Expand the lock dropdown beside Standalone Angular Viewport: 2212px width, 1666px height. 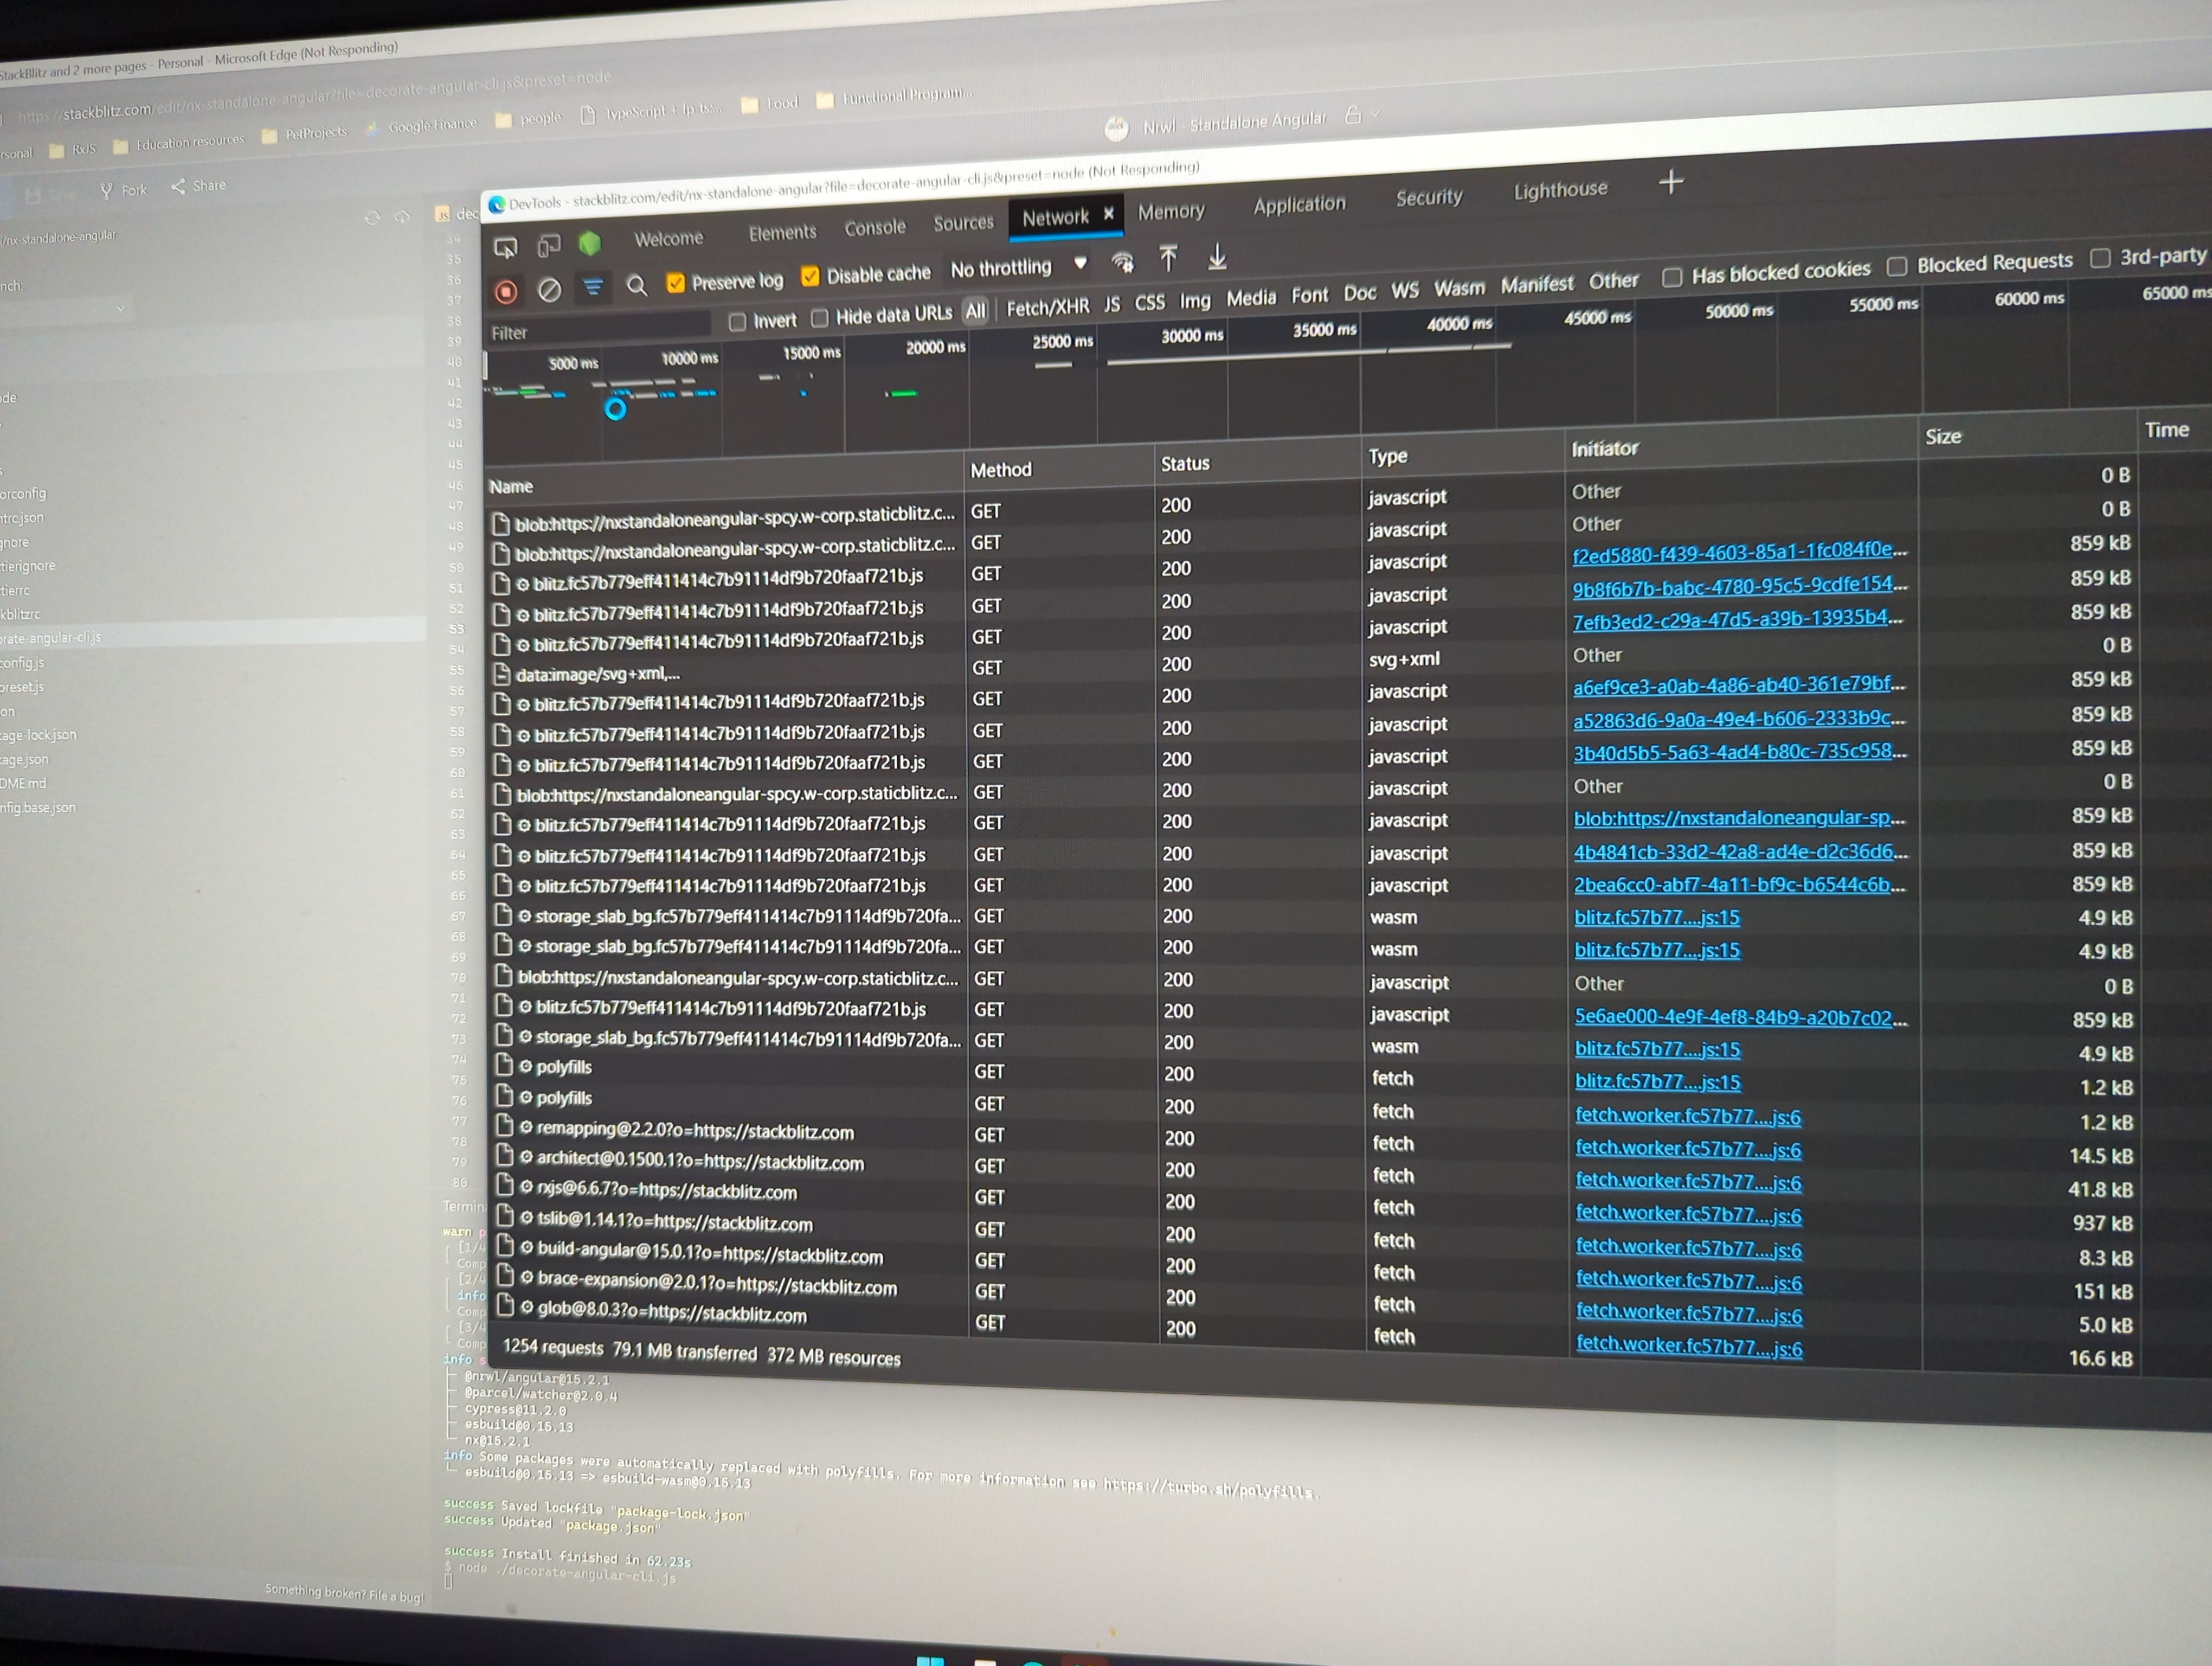1372,116
